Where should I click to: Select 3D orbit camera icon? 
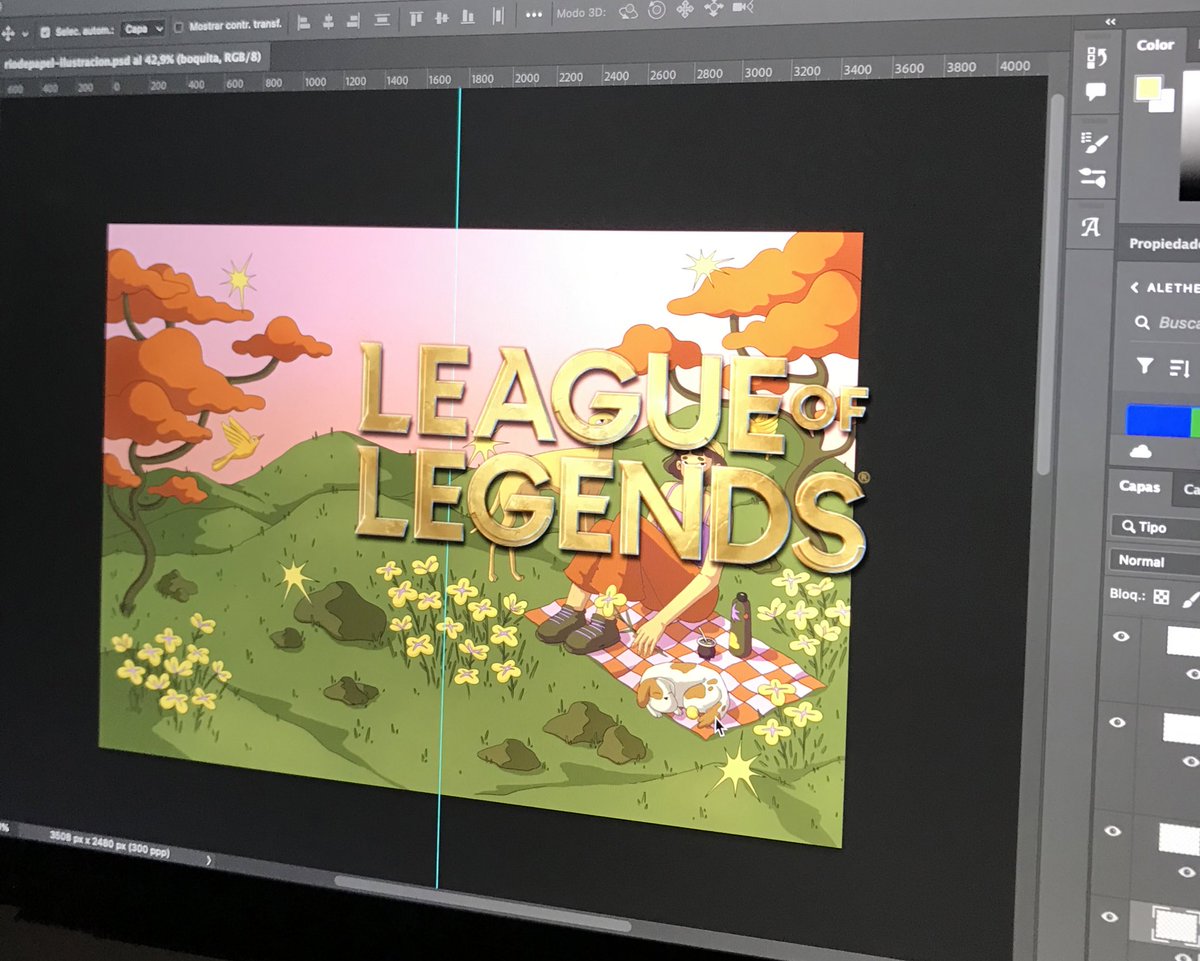pos(628,10)
